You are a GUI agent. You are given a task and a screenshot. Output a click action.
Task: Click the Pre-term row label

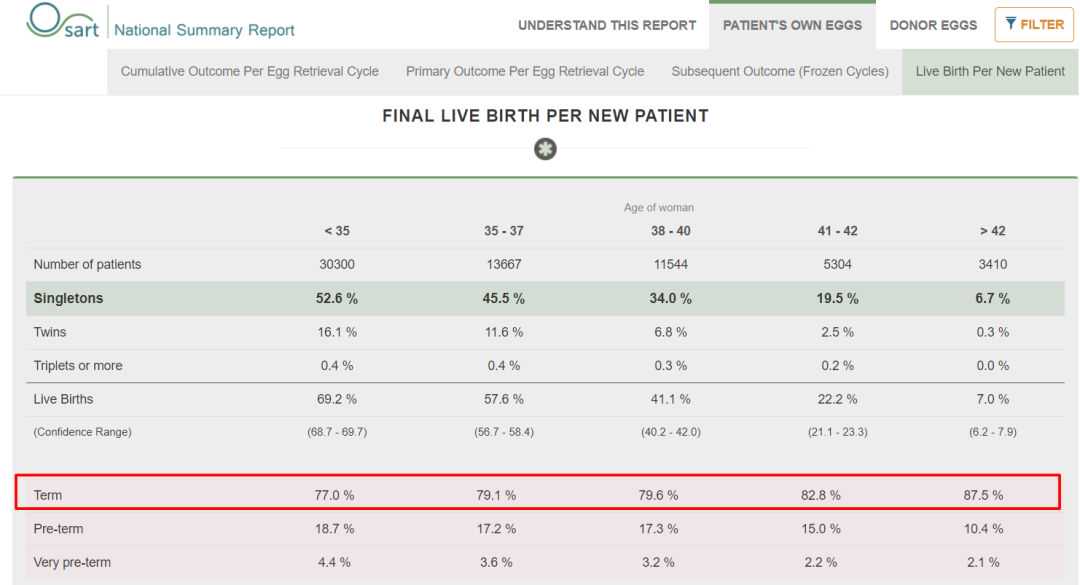click(58, 528)
